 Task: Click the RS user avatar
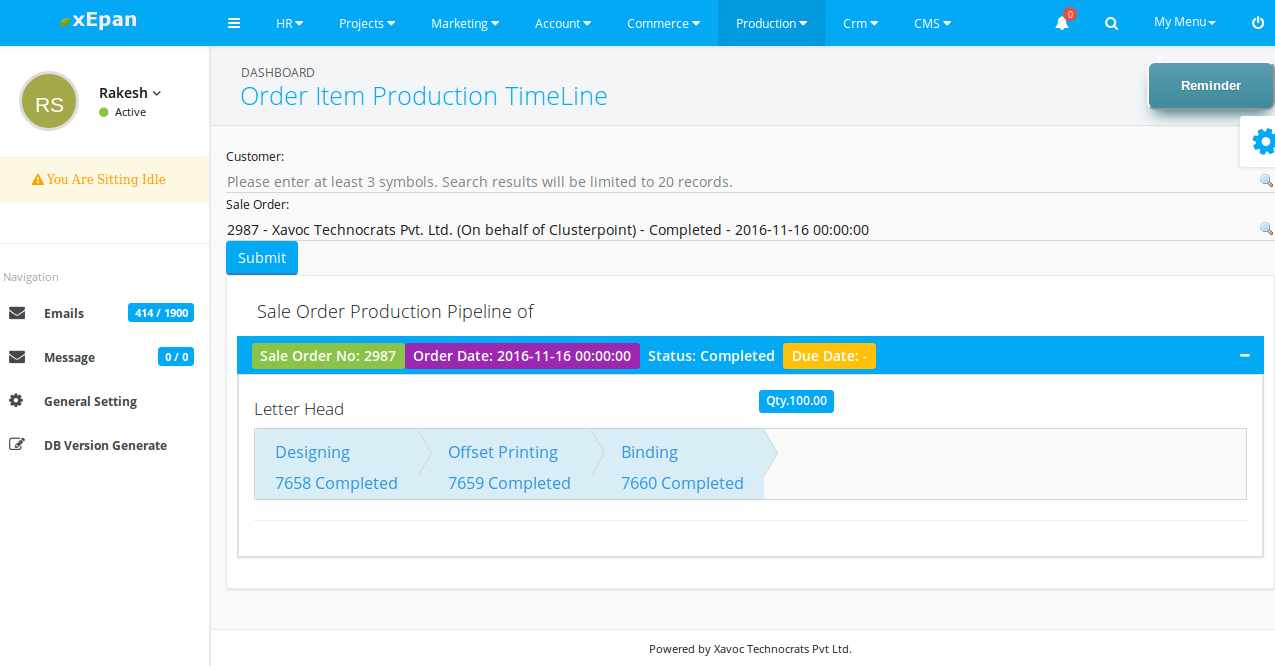[49, 101]
